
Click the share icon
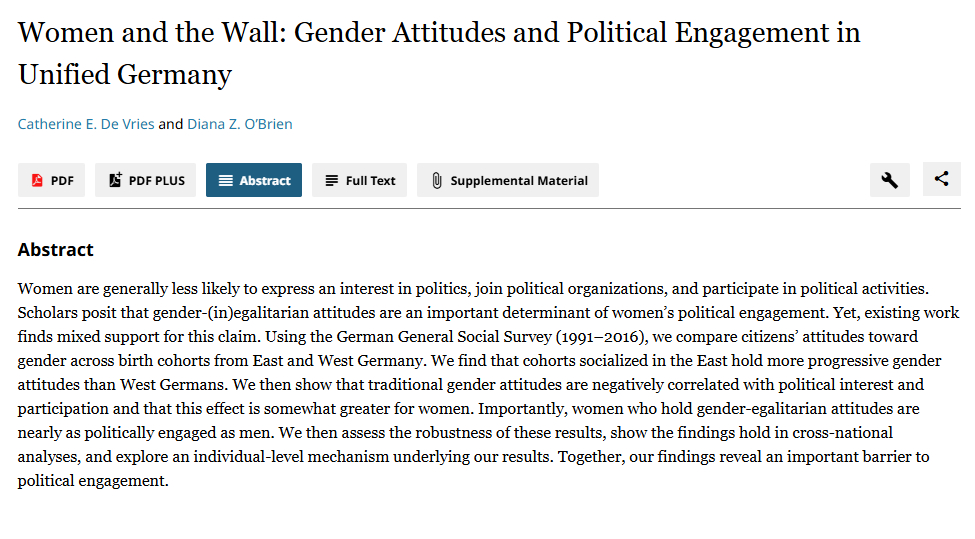pyautogui.click(x=941, y=180)
